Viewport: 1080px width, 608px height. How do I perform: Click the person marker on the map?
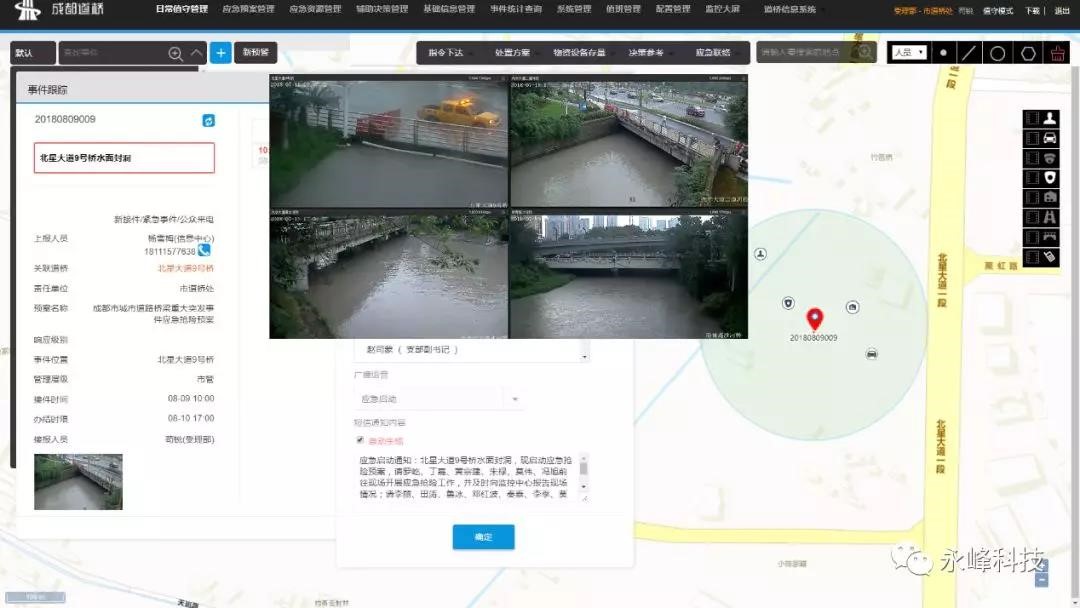(760, 254)
